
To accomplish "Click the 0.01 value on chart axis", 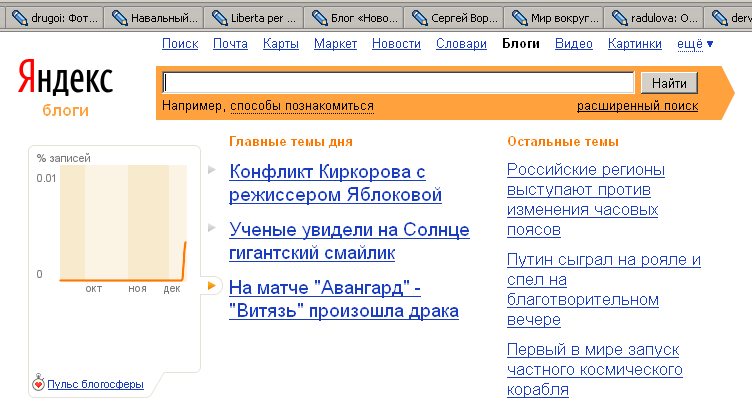I will [x=46, y=178].
